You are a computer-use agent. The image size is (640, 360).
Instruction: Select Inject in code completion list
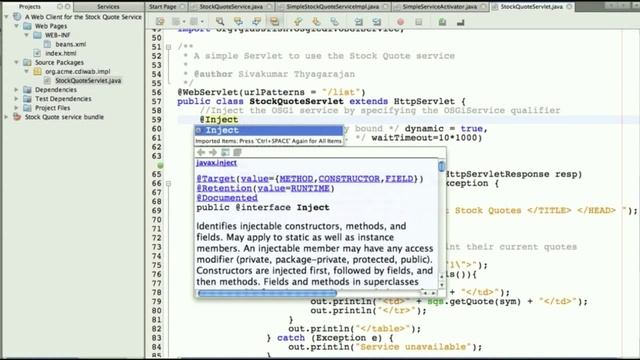point(269,130)
